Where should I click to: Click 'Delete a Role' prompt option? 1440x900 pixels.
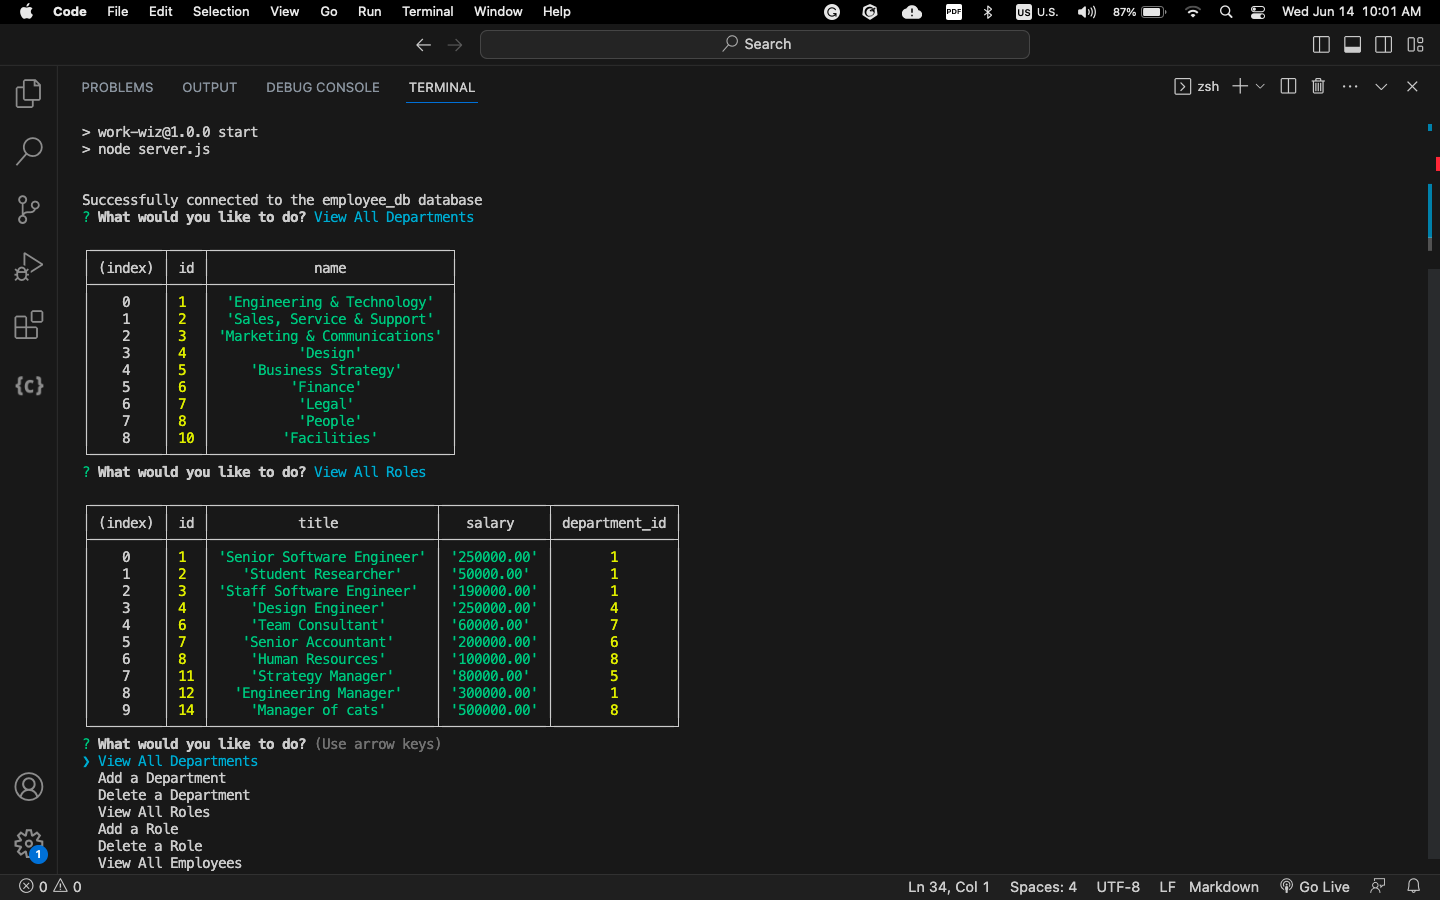[150, 846]
